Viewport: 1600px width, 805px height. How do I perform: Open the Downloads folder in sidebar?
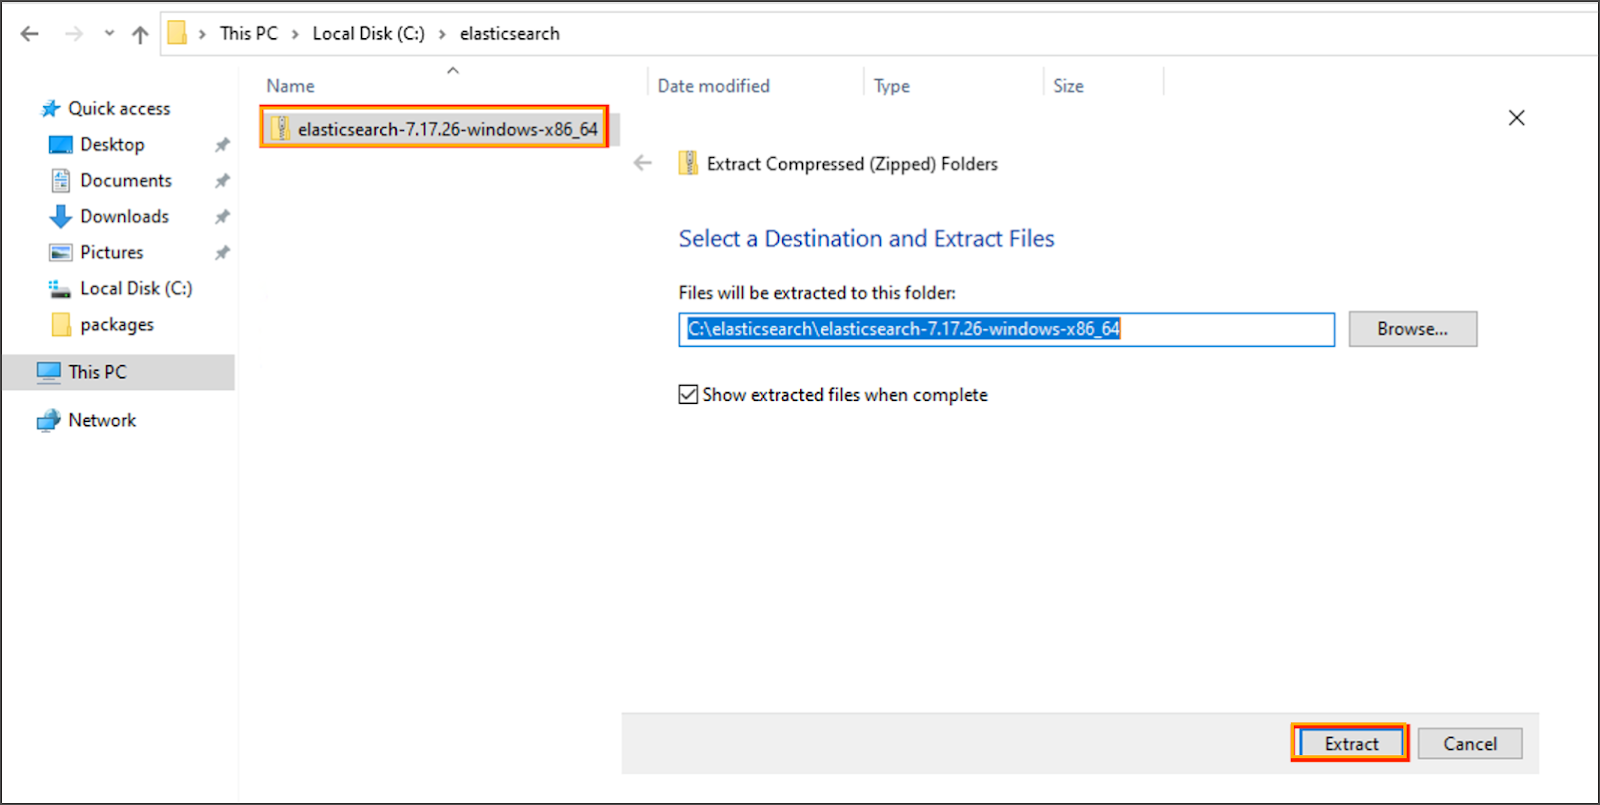124,216
